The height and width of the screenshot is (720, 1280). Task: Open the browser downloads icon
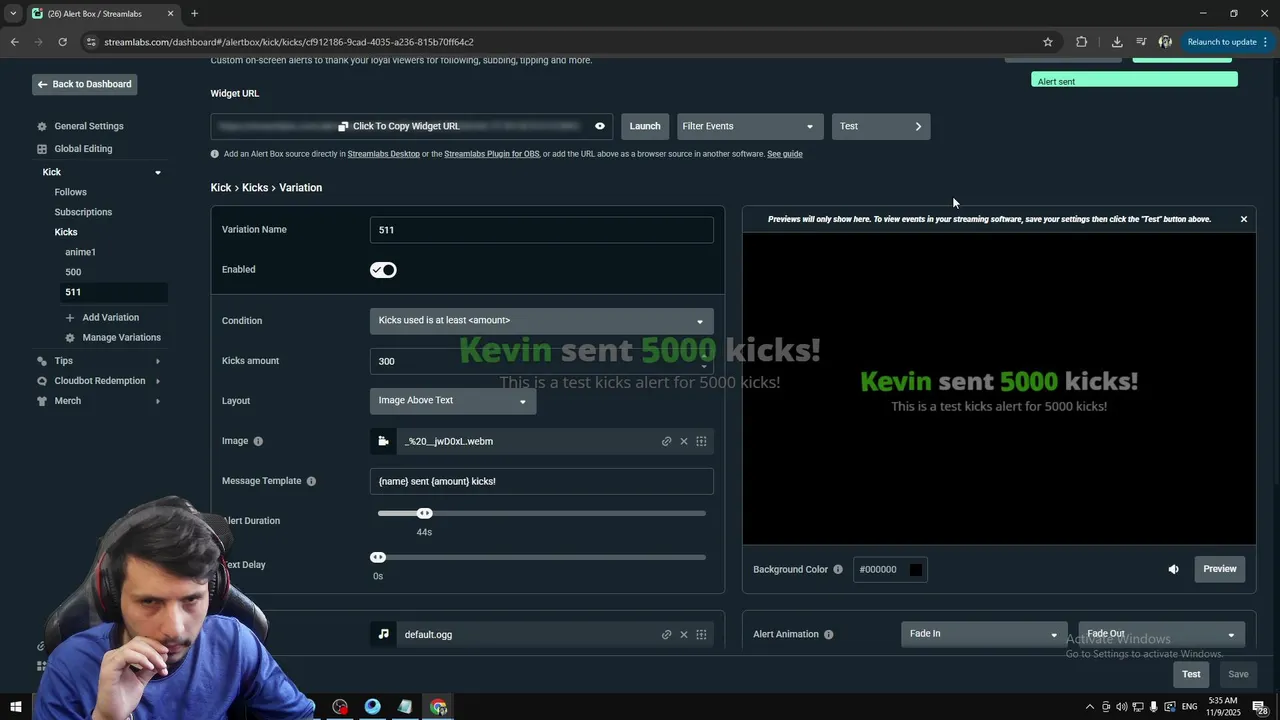(1117, 42)
